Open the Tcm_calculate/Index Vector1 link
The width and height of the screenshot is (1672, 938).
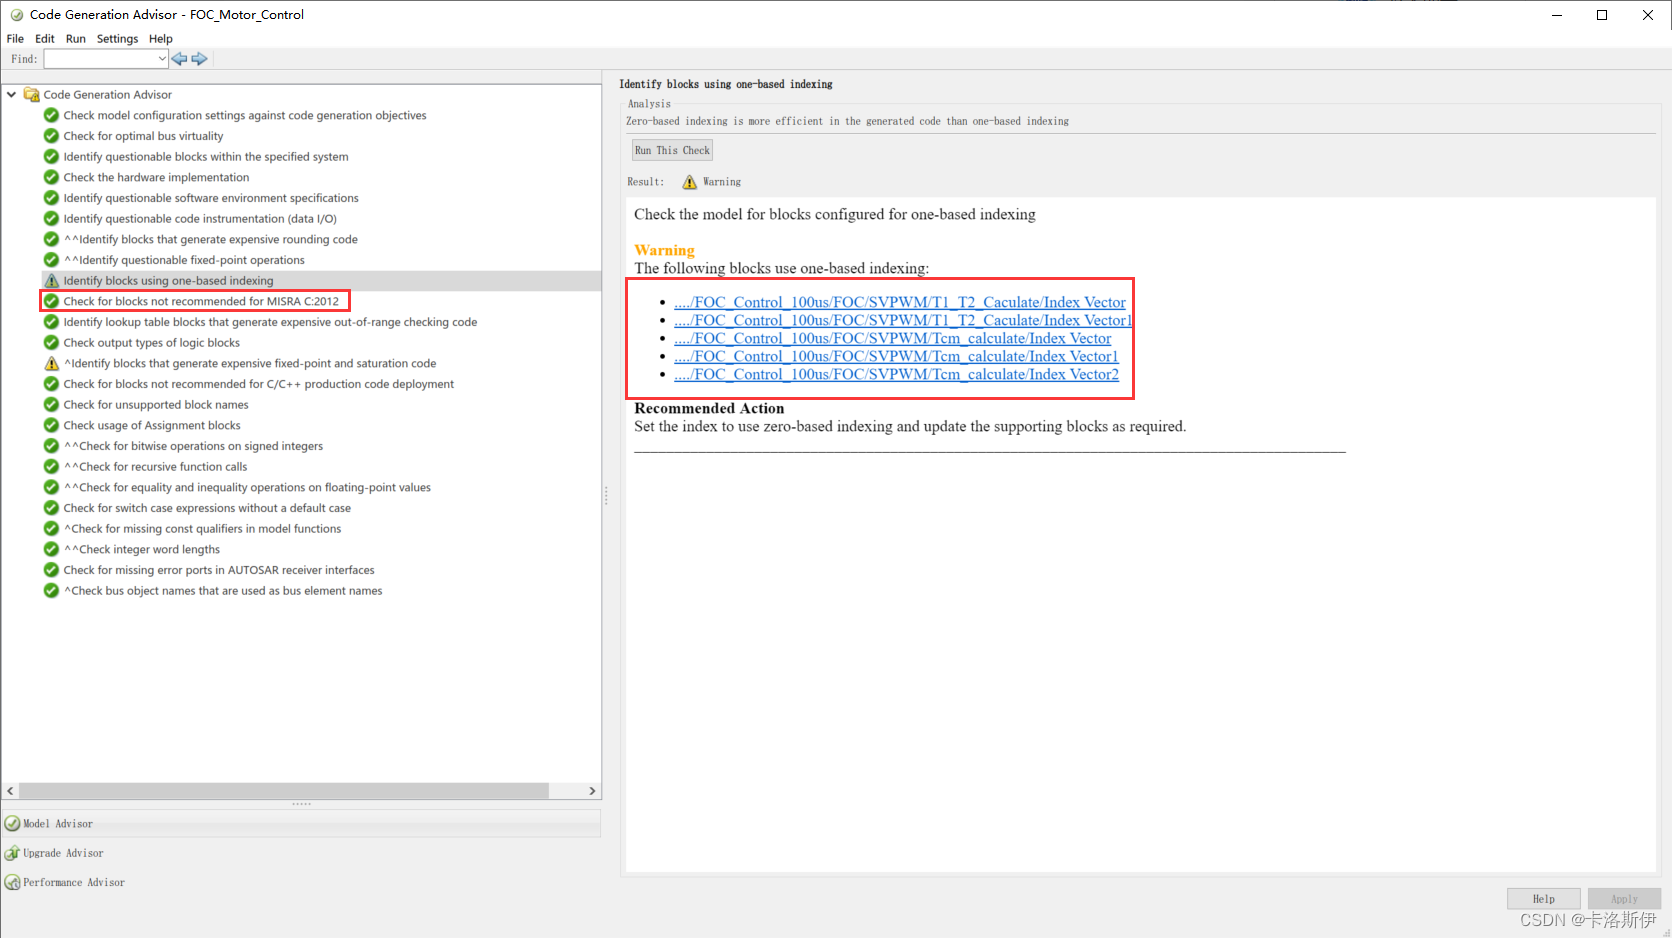896,356
